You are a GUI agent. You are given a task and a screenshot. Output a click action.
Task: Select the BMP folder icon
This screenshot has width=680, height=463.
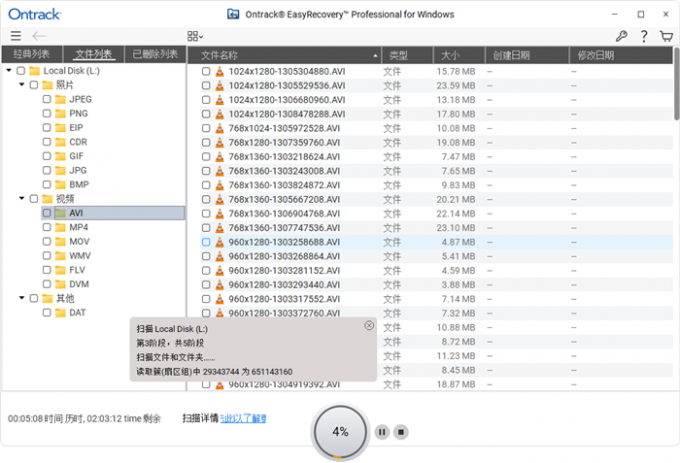tap(60, 185)
